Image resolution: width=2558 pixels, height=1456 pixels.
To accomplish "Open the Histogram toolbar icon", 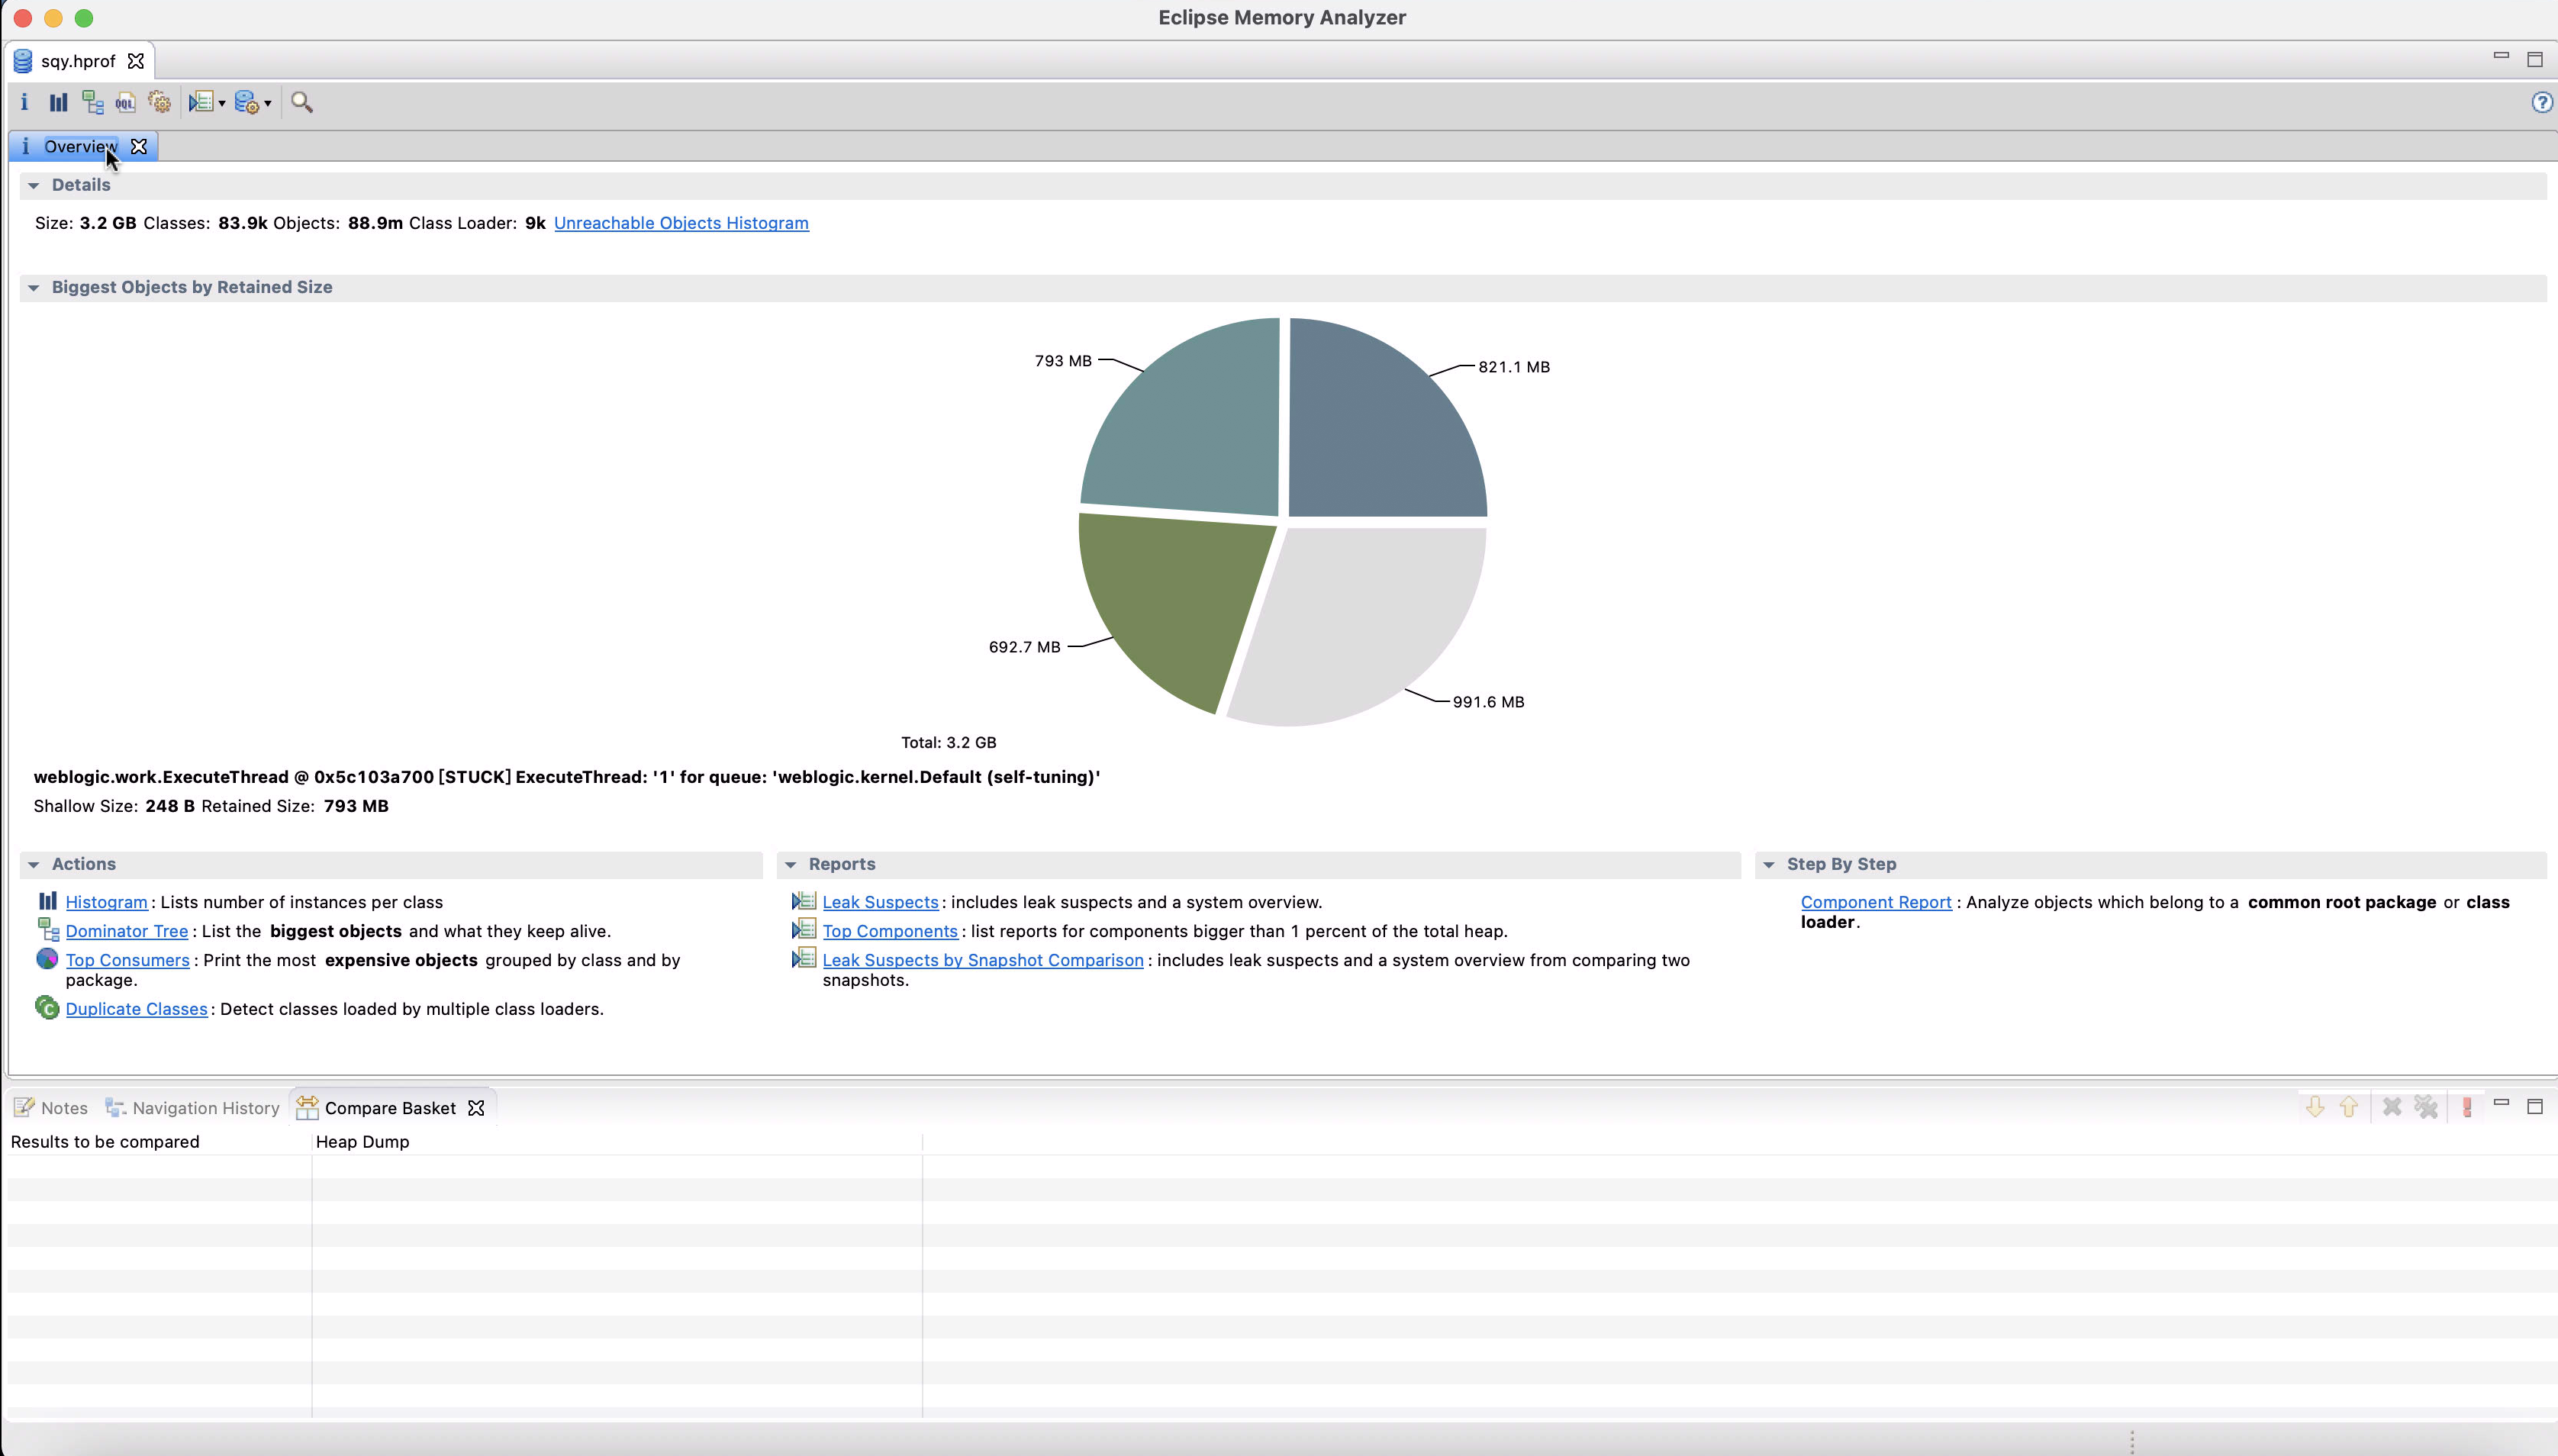I will coord(58,102).
